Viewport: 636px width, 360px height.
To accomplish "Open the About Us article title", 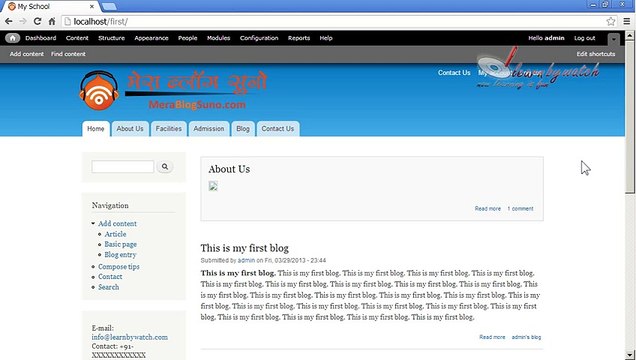I will (x=229, y=169).
